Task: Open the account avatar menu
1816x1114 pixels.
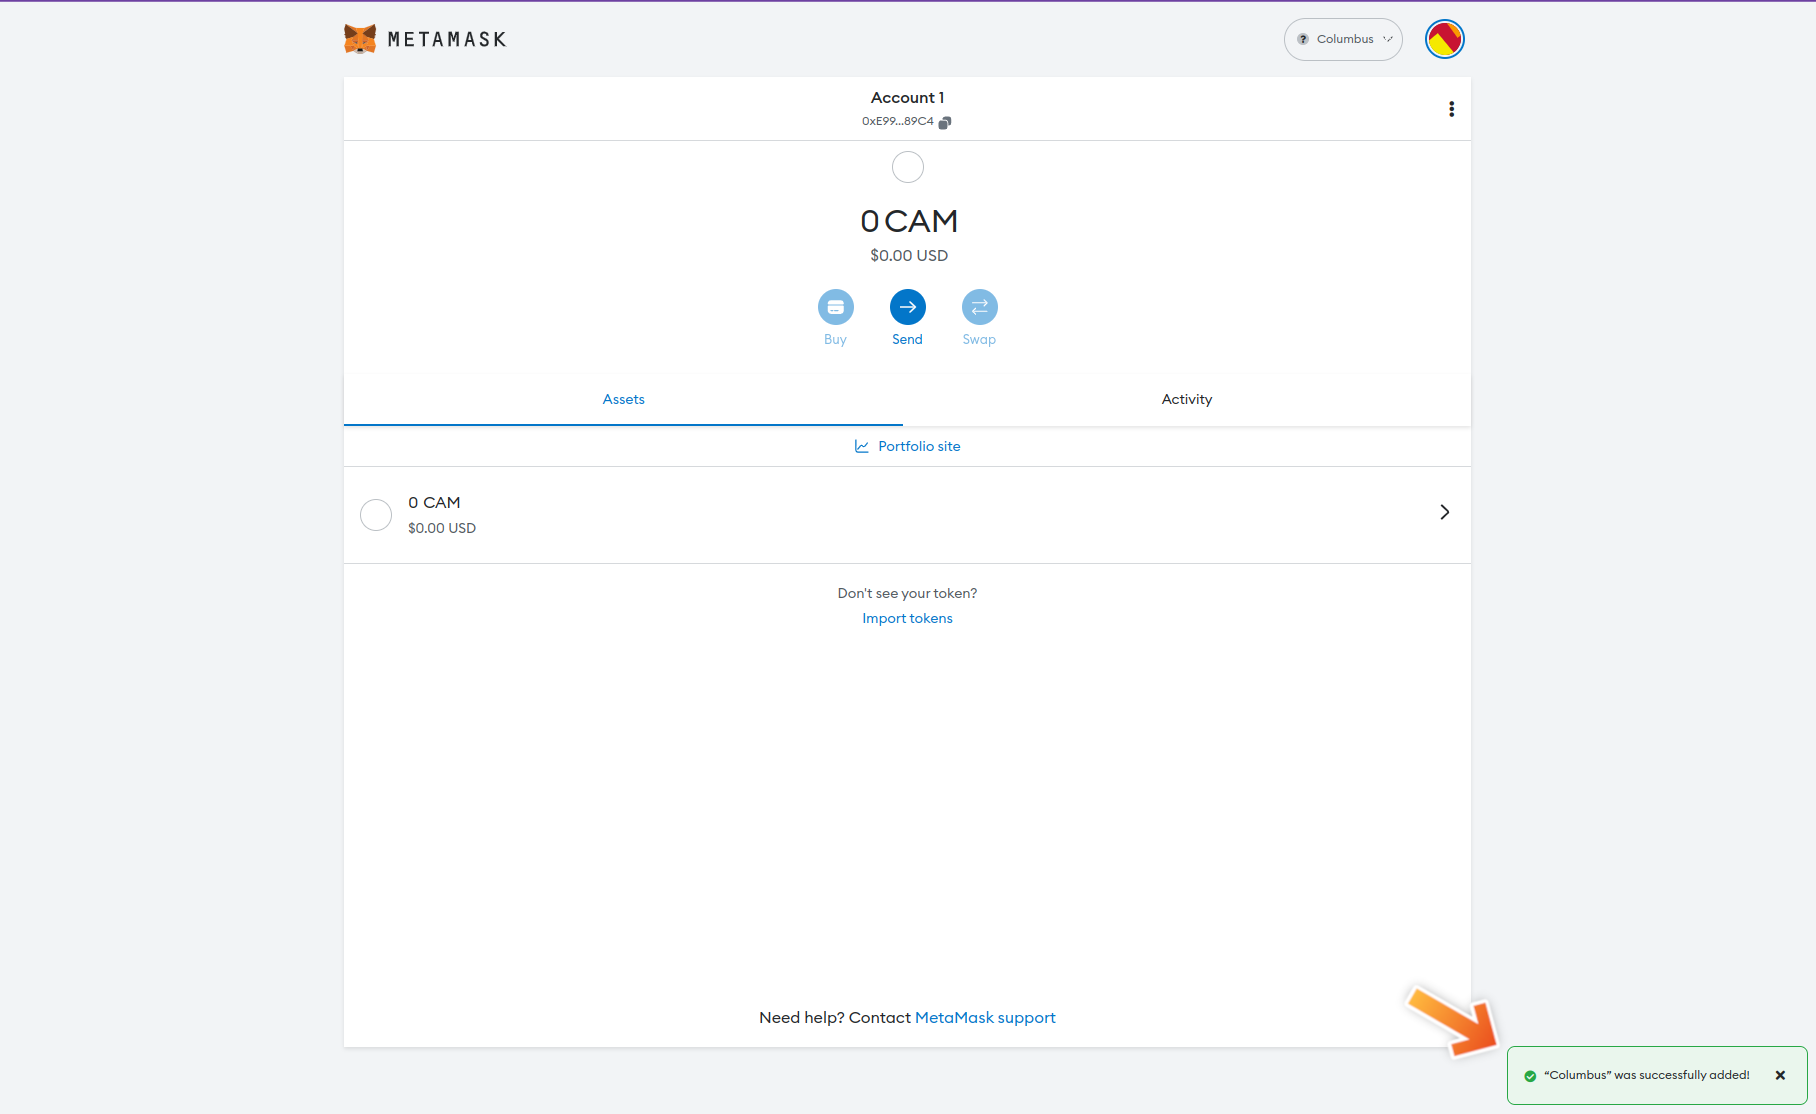Action: tap(1444, 39)
